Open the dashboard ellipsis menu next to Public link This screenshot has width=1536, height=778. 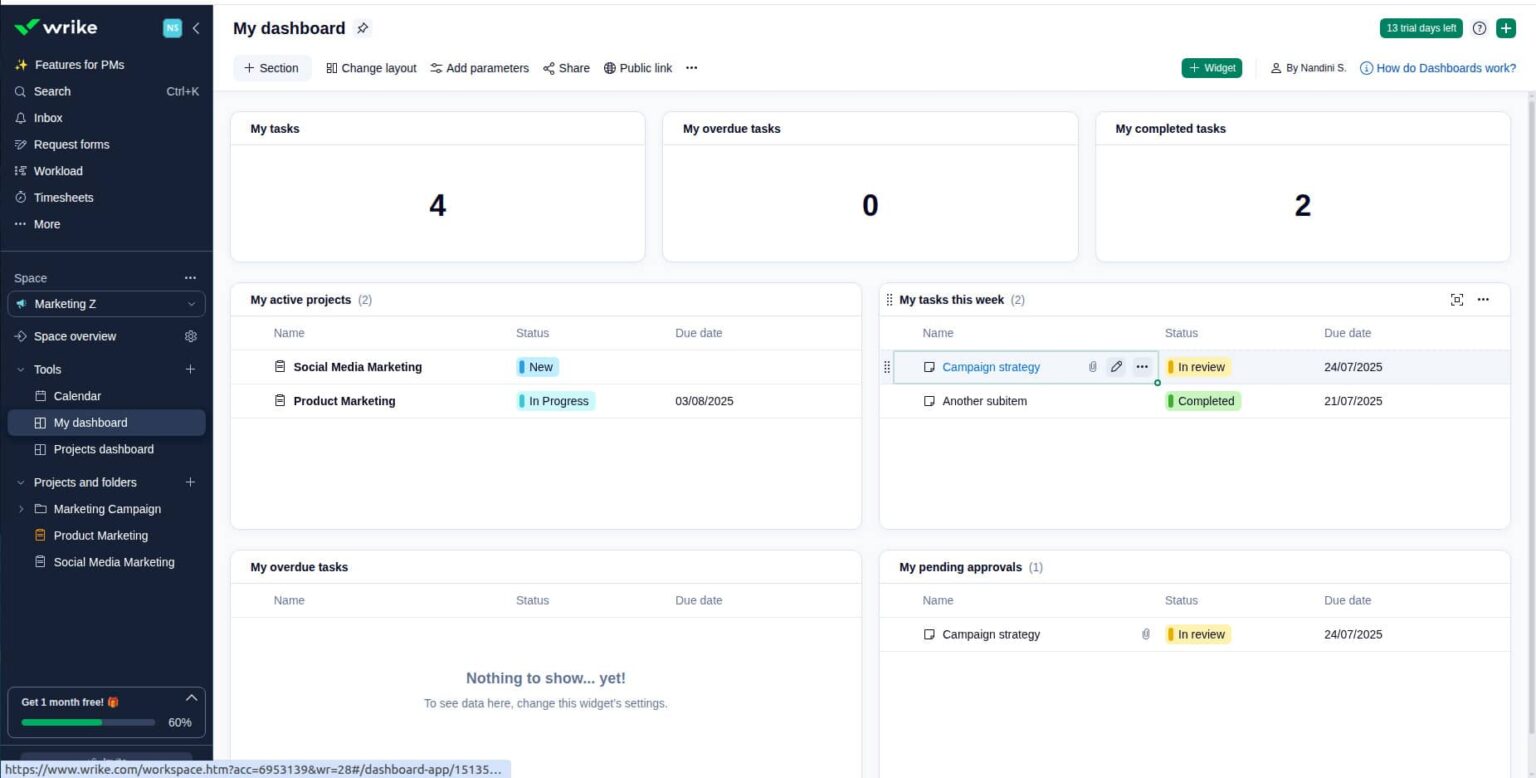click(x=692, y=68)
